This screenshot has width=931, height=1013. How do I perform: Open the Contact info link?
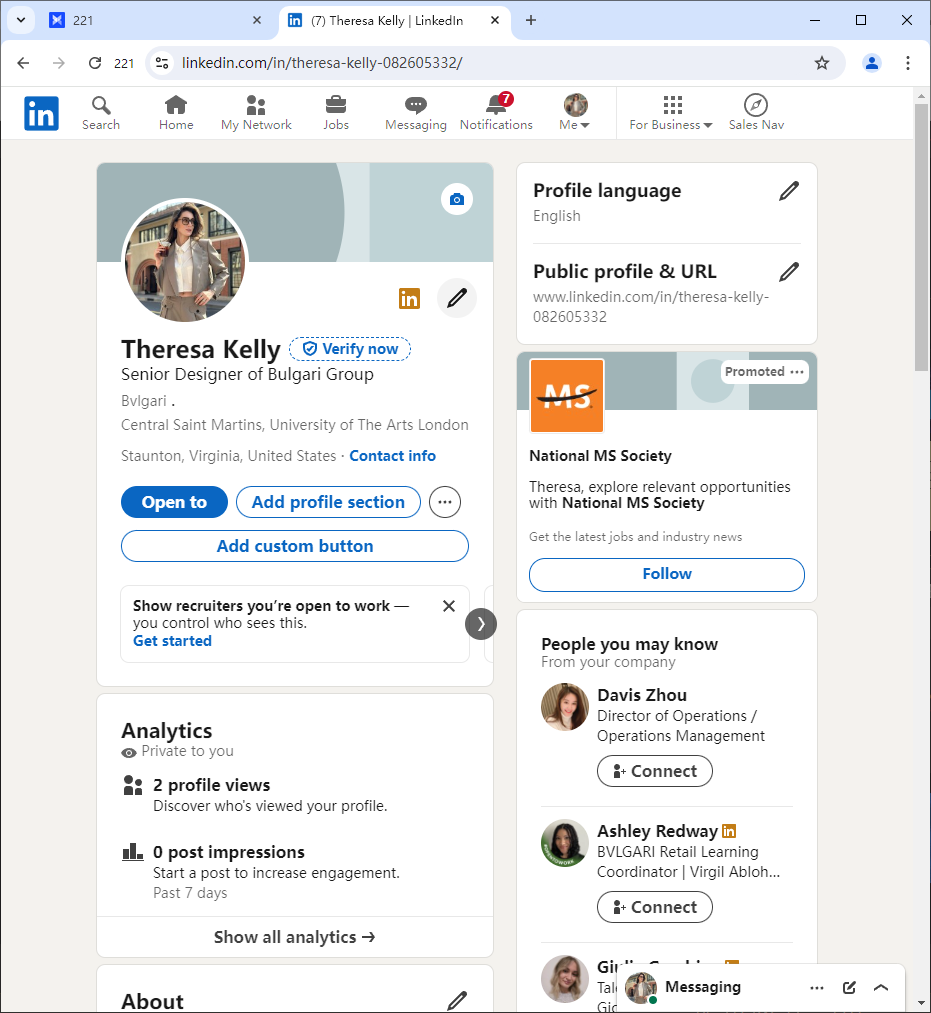point(392,455)
